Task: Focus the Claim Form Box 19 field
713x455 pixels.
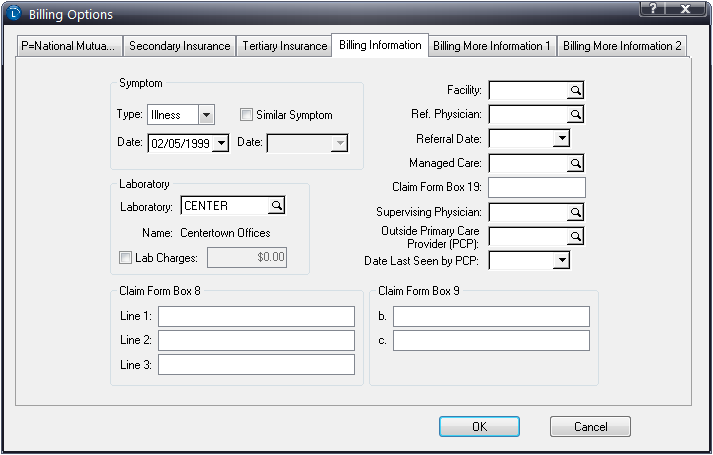Action: pyautogui.click(x=537, y=188)
